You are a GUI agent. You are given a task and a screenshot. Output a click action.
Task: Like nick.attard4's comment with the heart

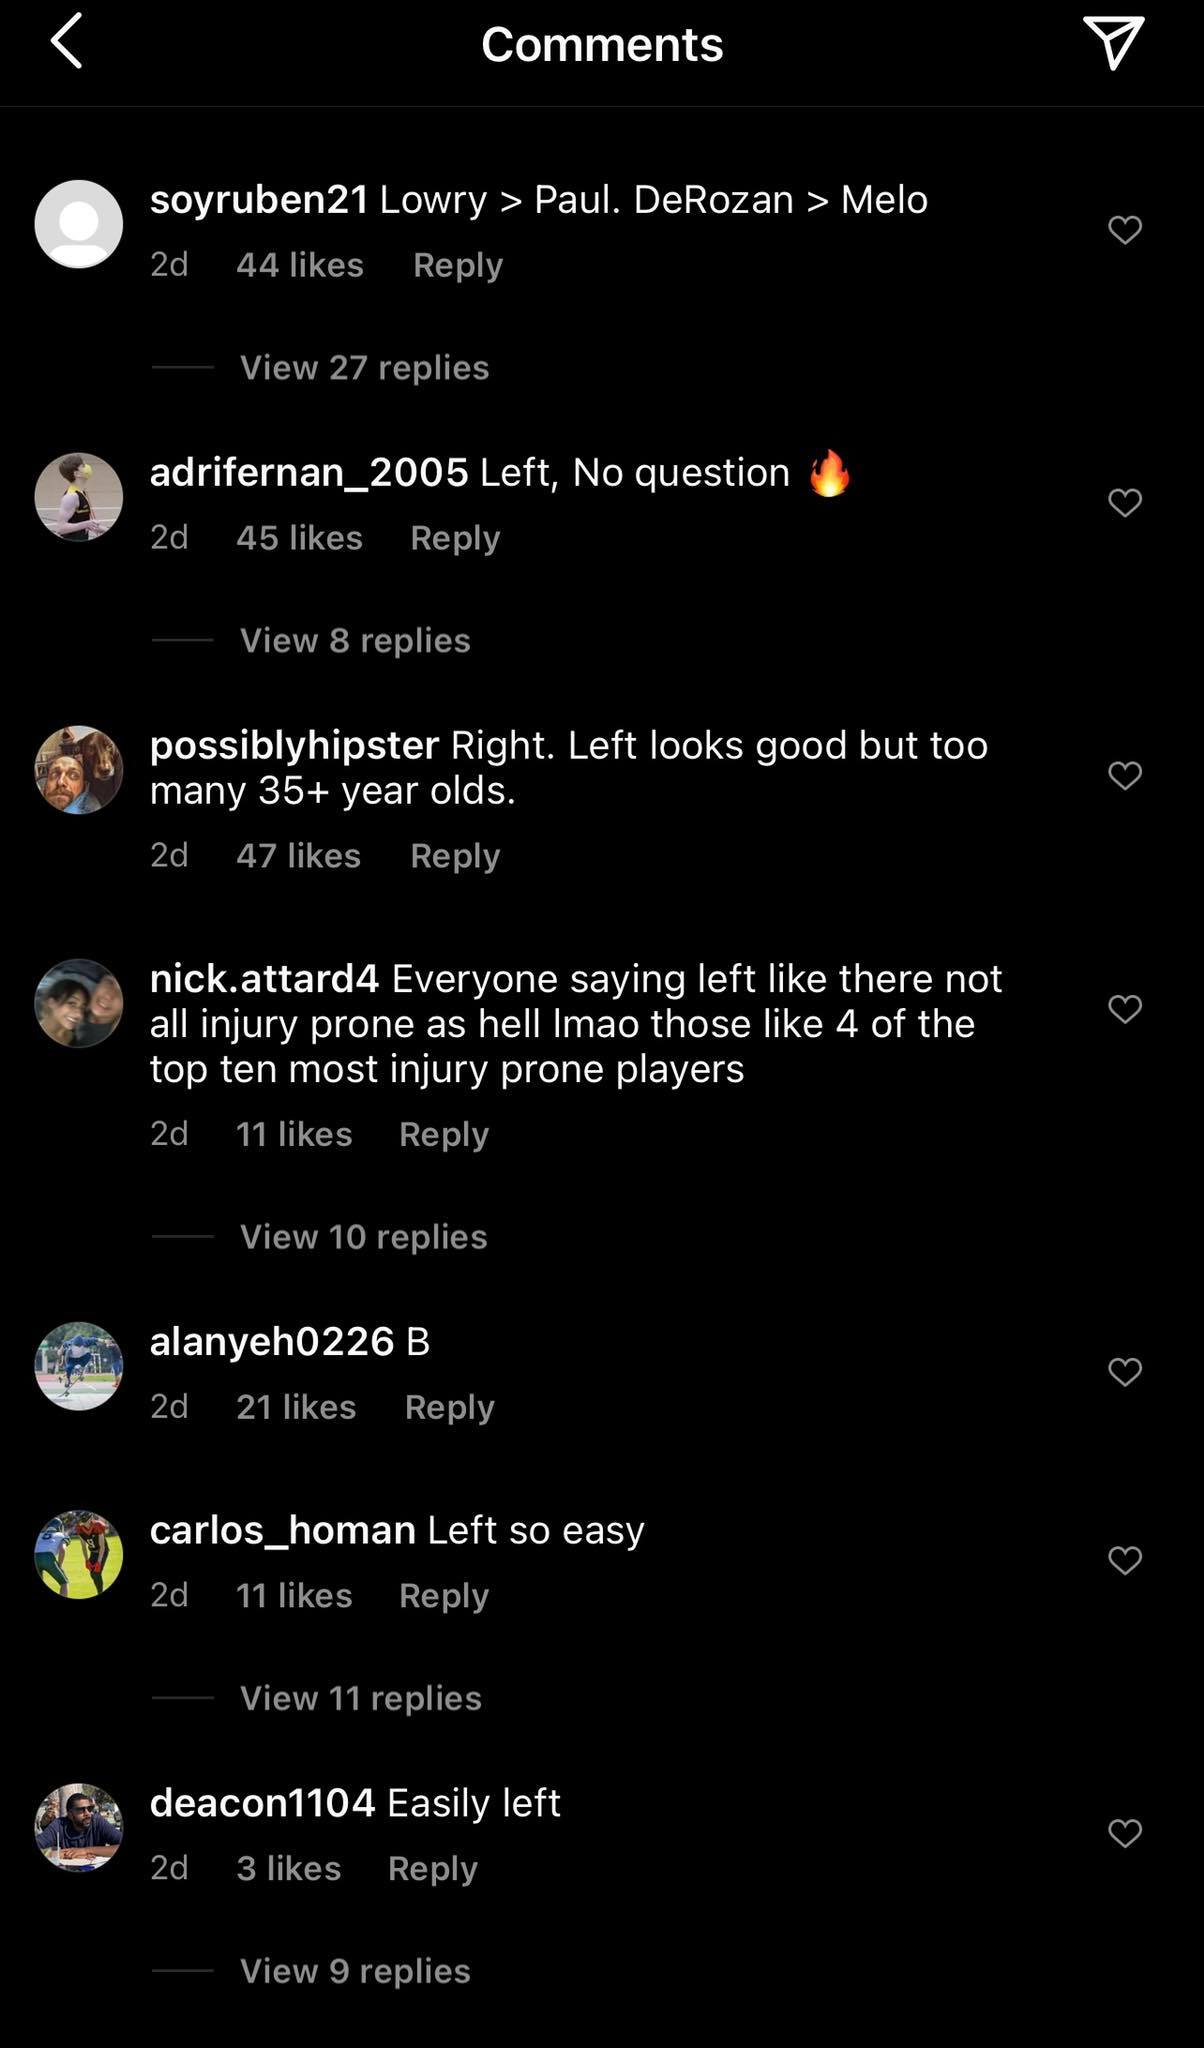(x=1124, y=1010)
